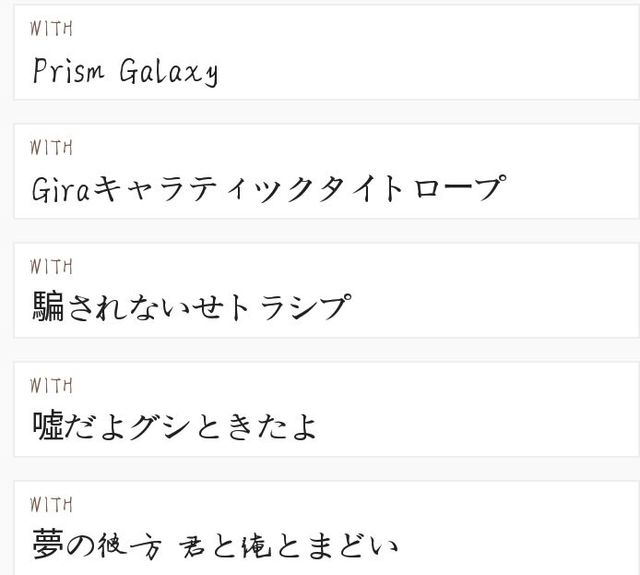Click the 嘘 kanji in the fourth card
The image size is (640, 575).
48,425
